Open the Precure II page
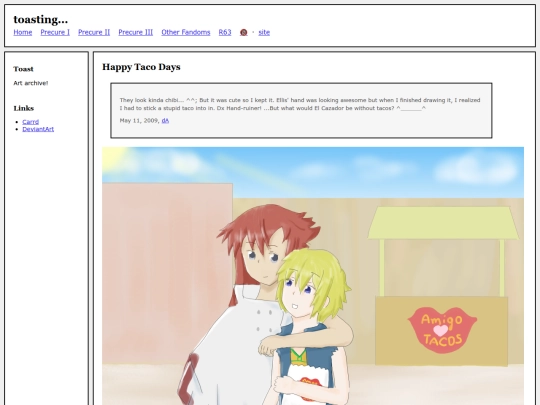Viewport: 540px width, 405px height. [x=94, y=32]
